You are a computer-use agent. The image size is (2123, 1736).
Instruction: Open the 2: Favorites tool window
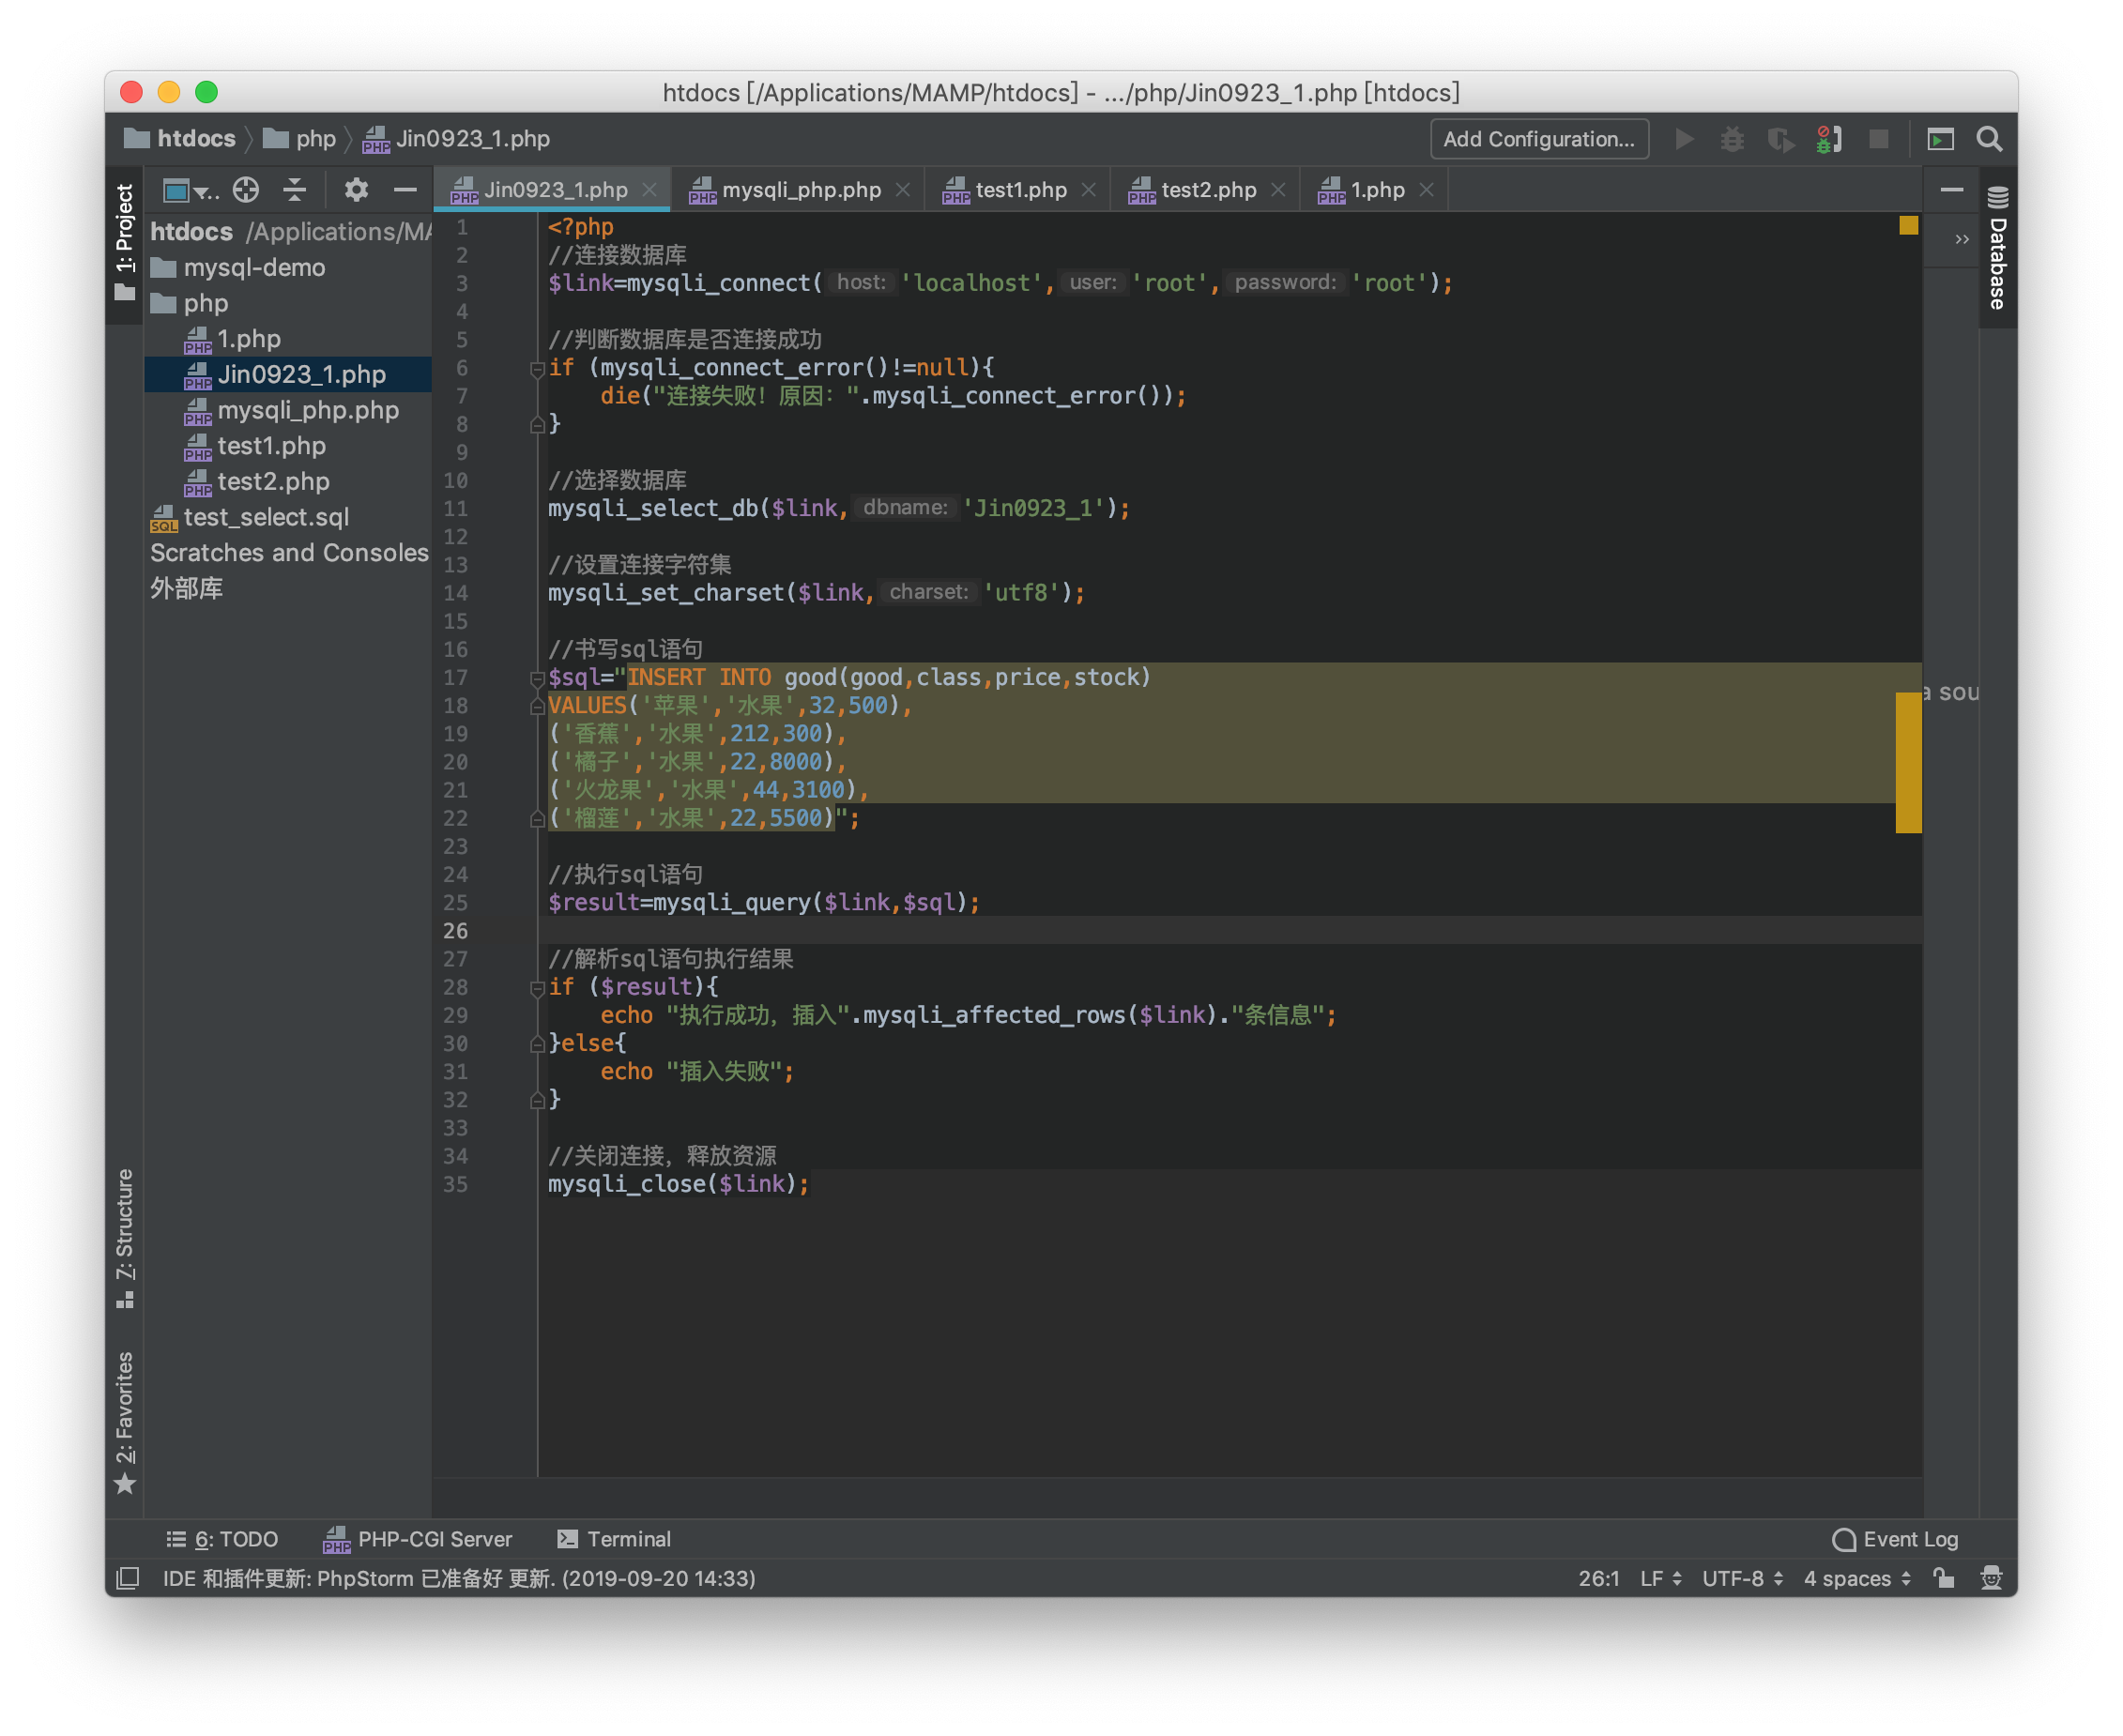tap(125, 1423)
